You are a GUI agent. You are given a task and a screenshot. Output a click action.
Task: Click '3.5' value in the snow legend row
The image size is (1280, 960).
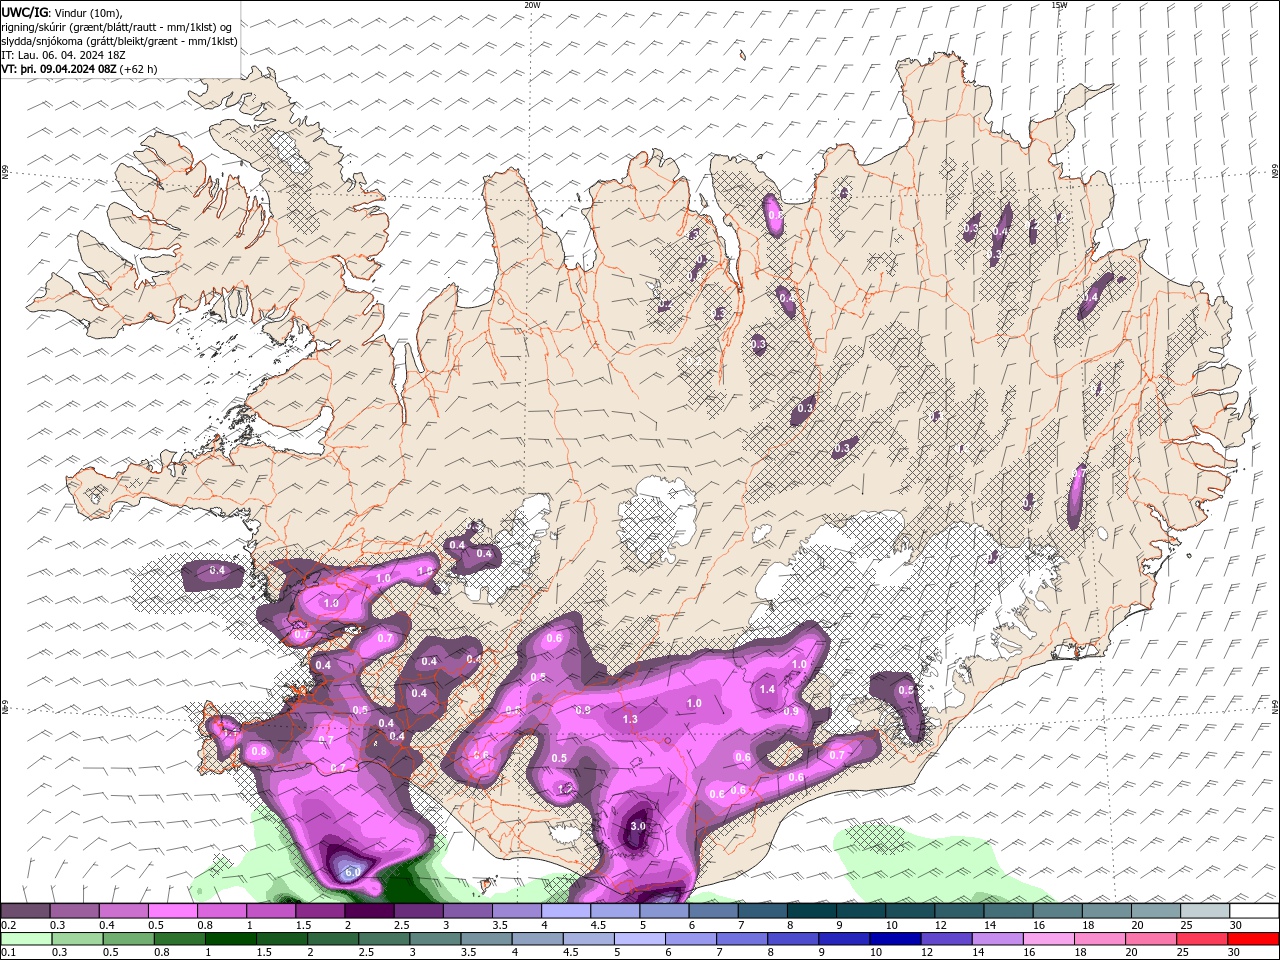click(x=500, y=925)
